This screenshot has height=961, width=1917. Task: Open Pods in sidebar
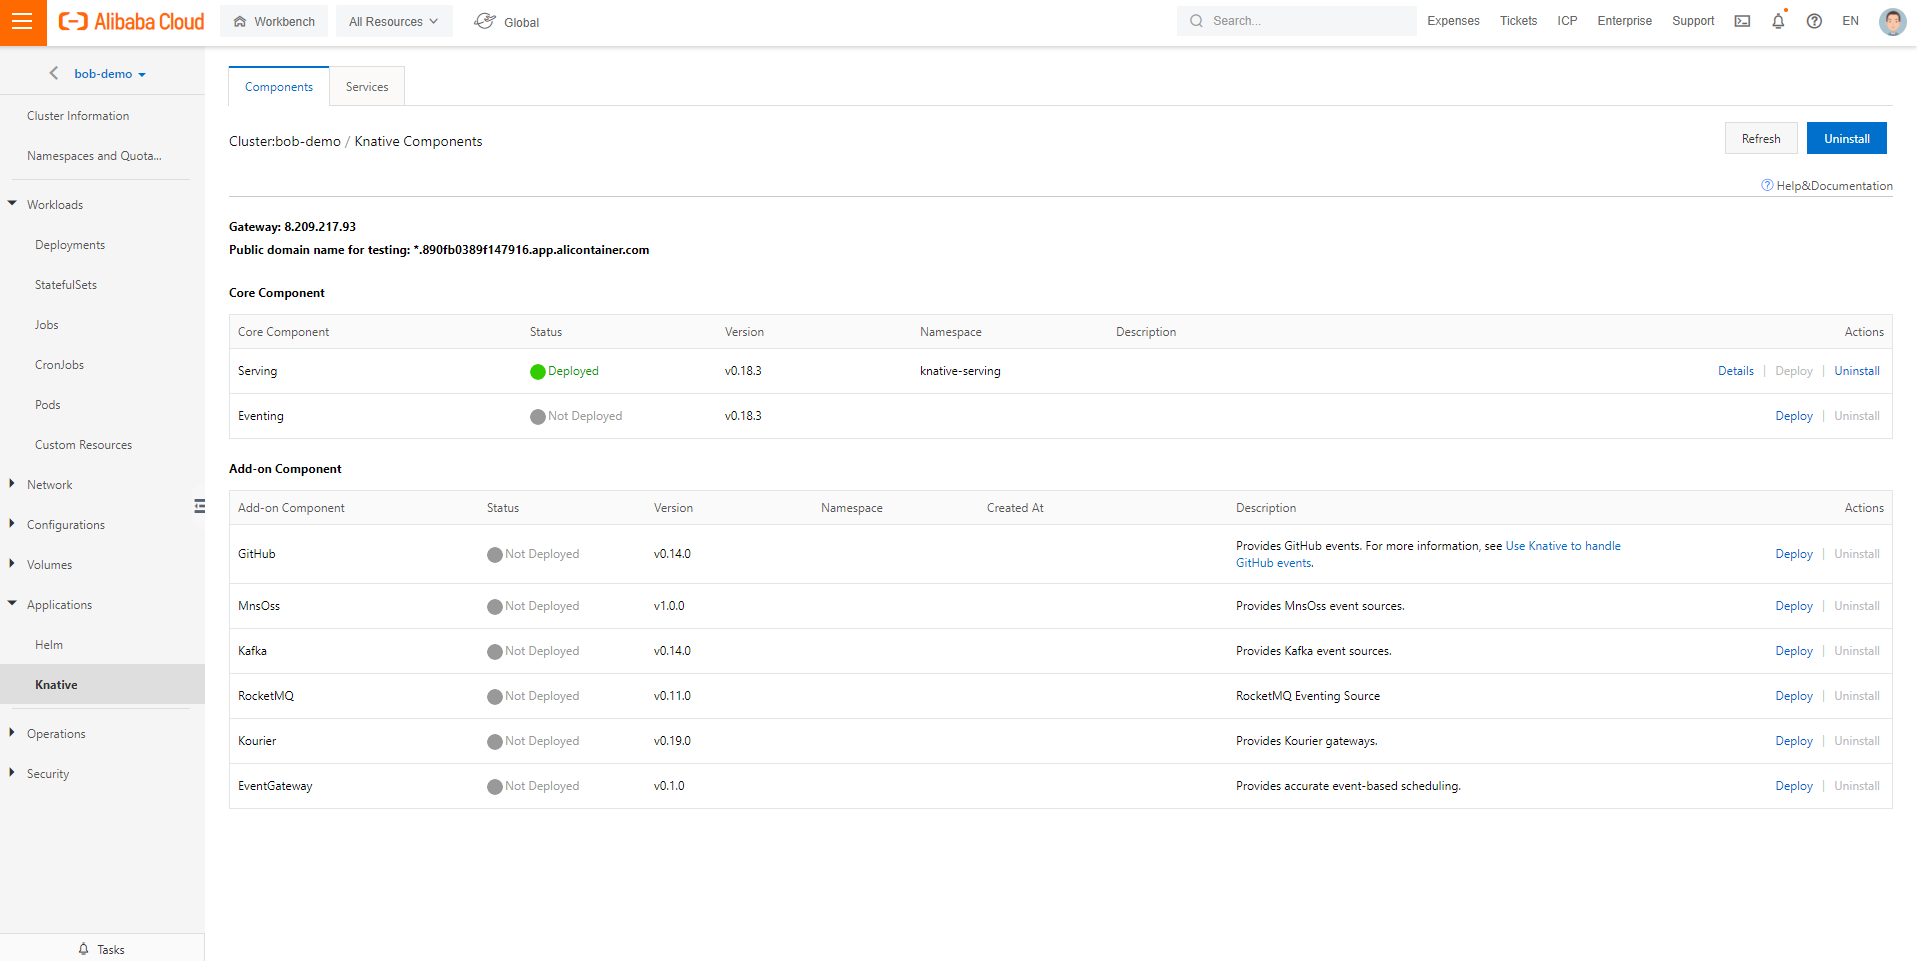point(47,405)
